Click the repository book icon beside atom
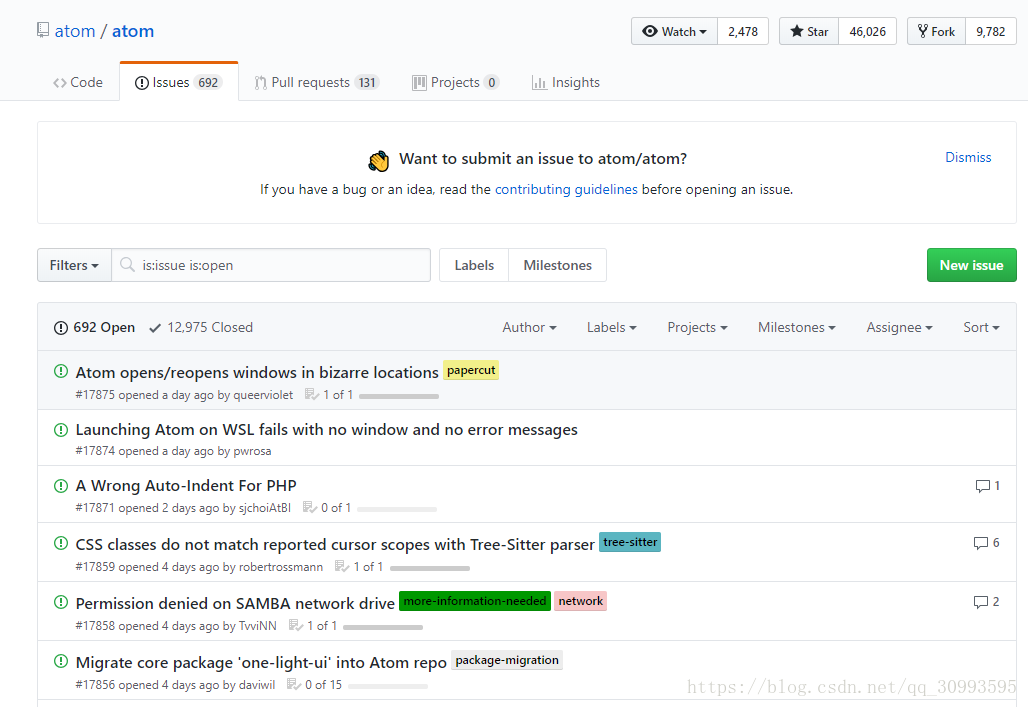Image resolution: width=1028 pixels, height=707 pixels. click(43, 30)
